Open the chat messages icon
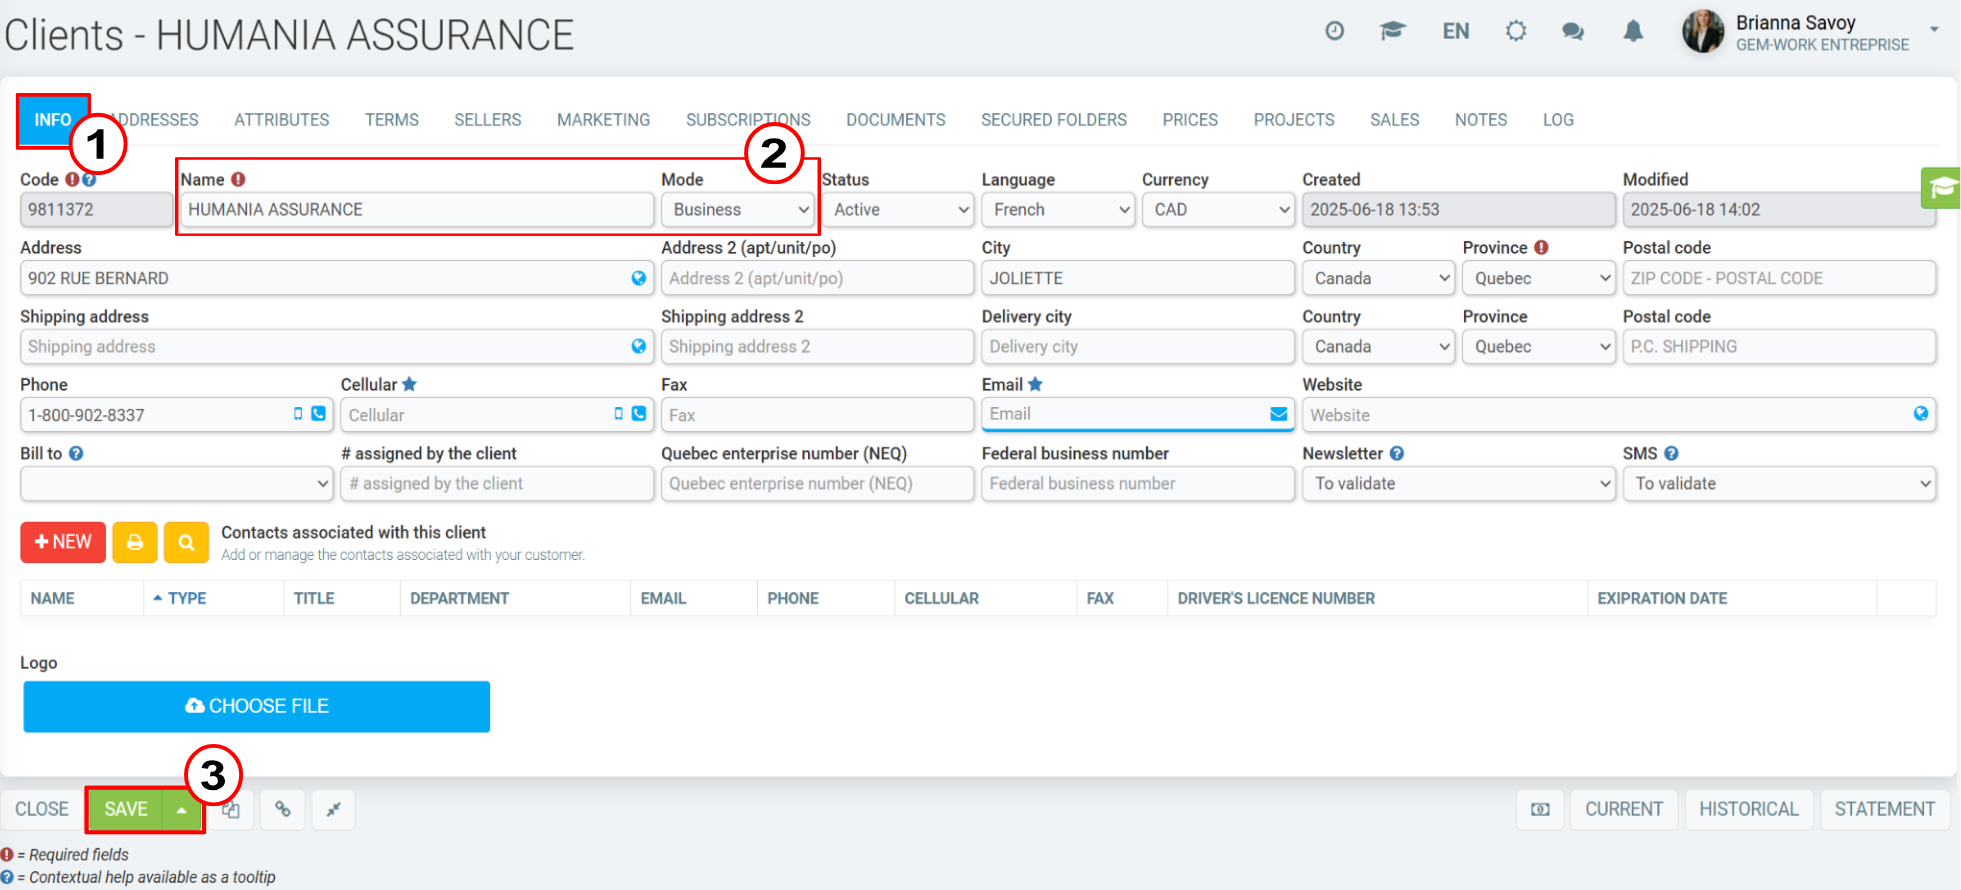This screenshot has height=890, width=1961. point(1573,31)
